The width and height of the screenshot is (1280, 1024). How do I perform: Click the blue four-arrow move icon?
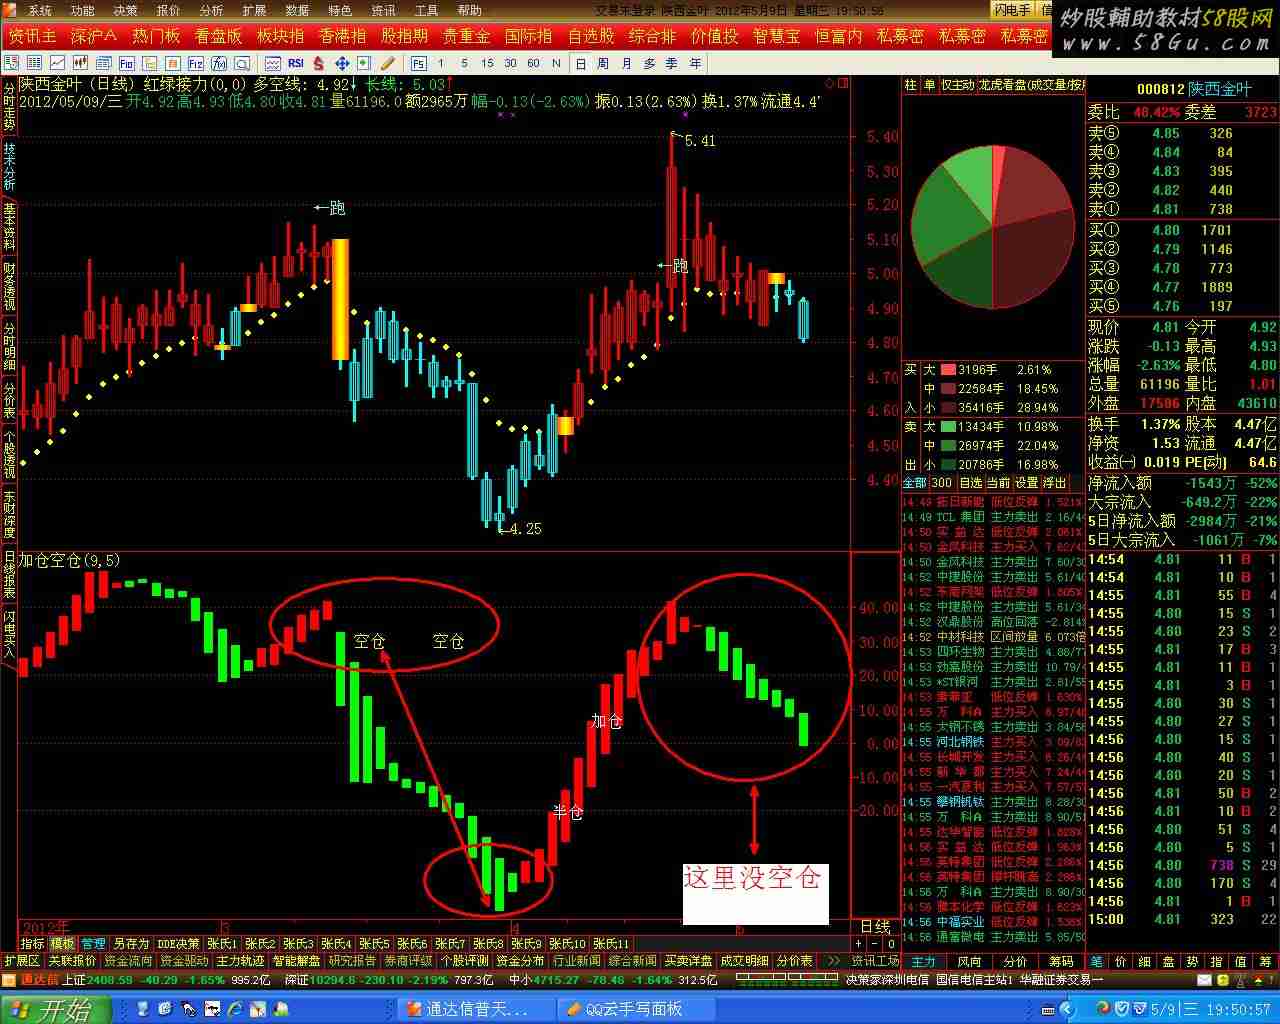point(341,63)
